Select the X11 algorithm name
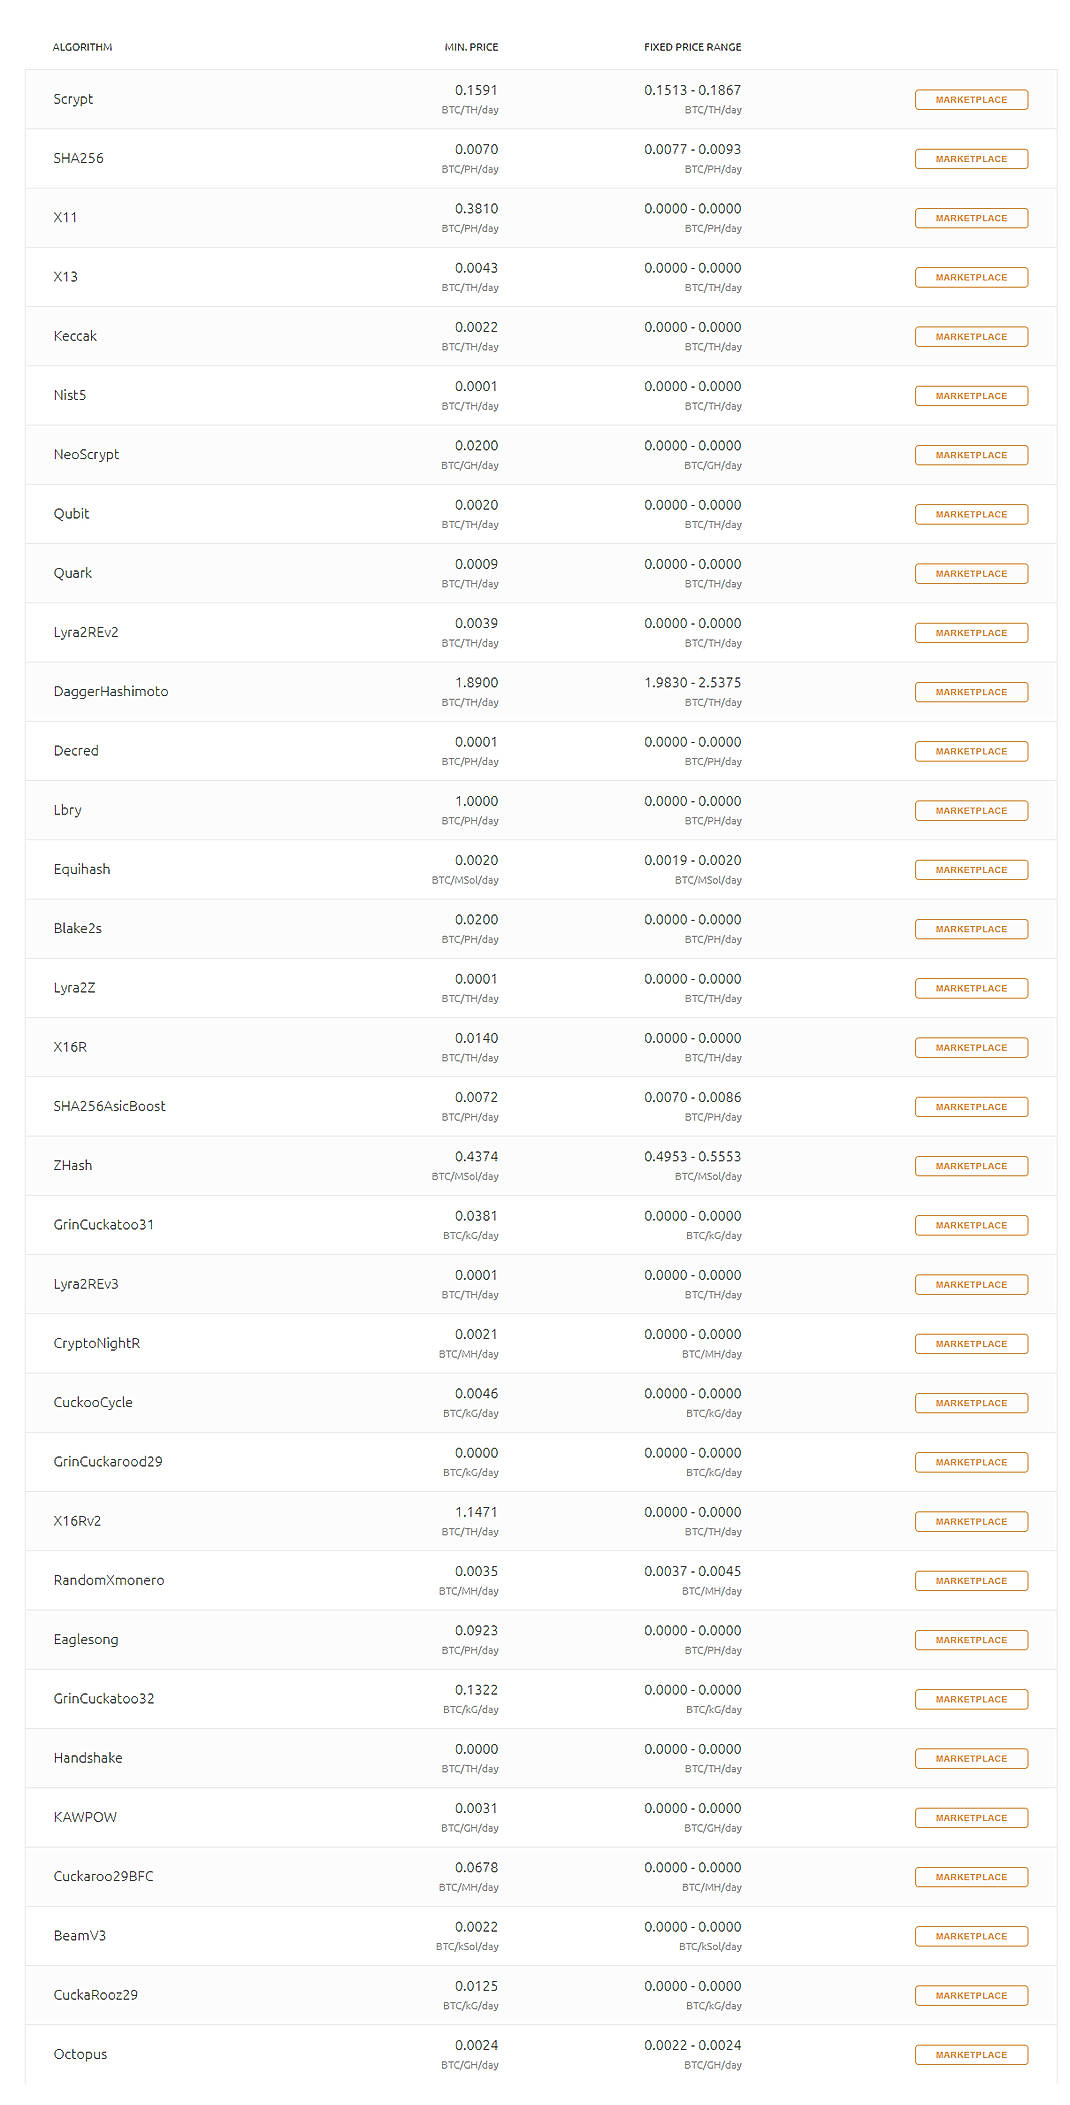1070x2105 pixels. pyautogui.click(x=66, y=217)
